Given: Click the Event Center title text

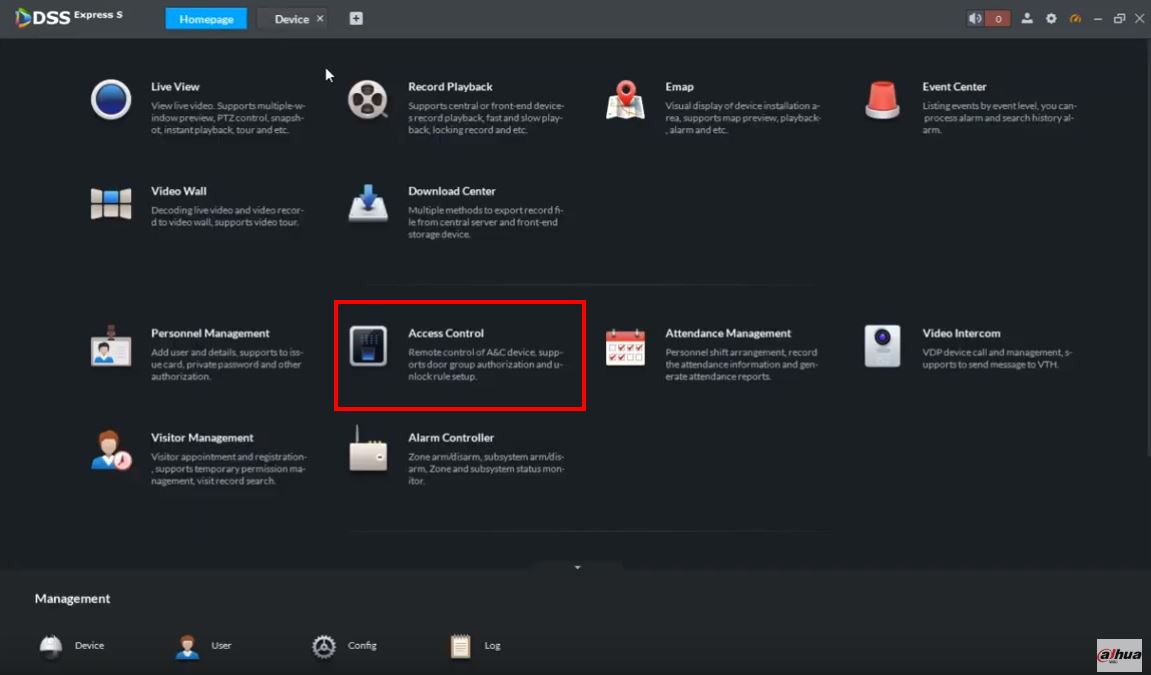Looking at the screenshot, I should click(x=954, y=87).
